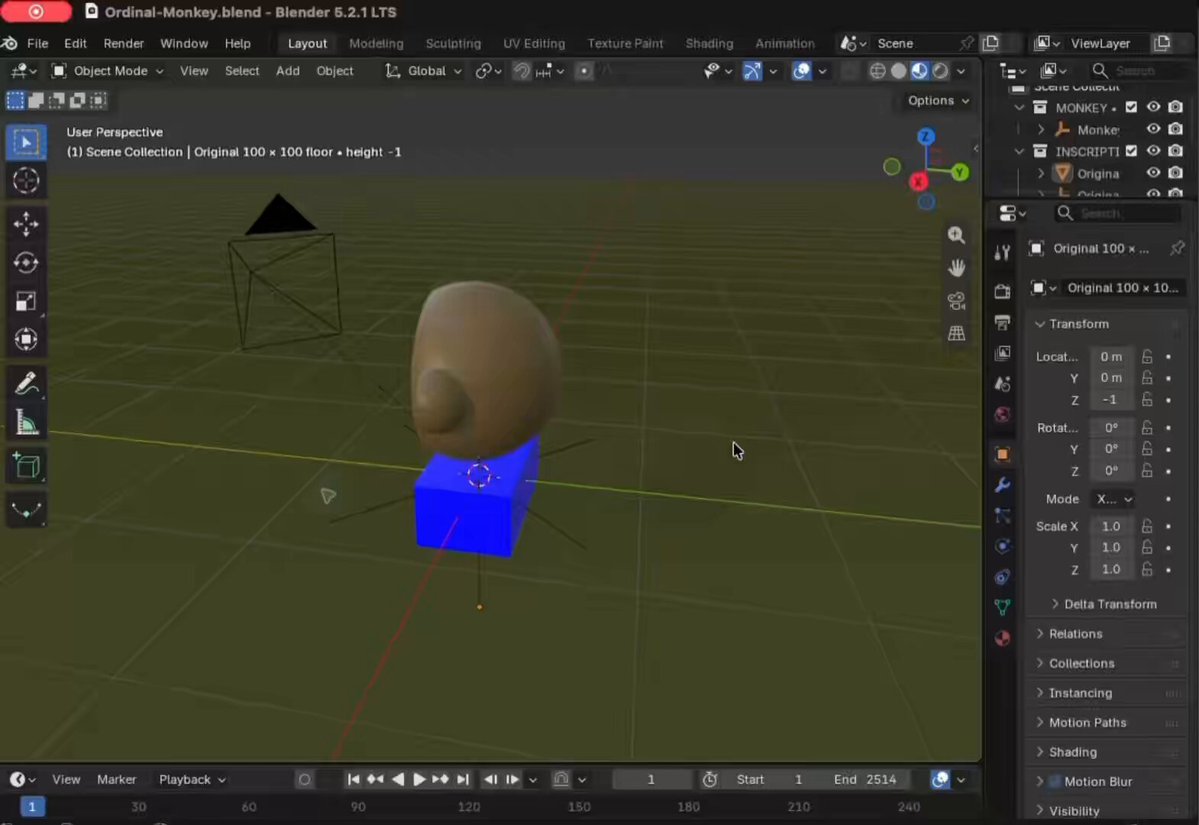1199x825 pixels.
Task: Toggle the MONKEY collection checkbox
Action: point(1131,107)
